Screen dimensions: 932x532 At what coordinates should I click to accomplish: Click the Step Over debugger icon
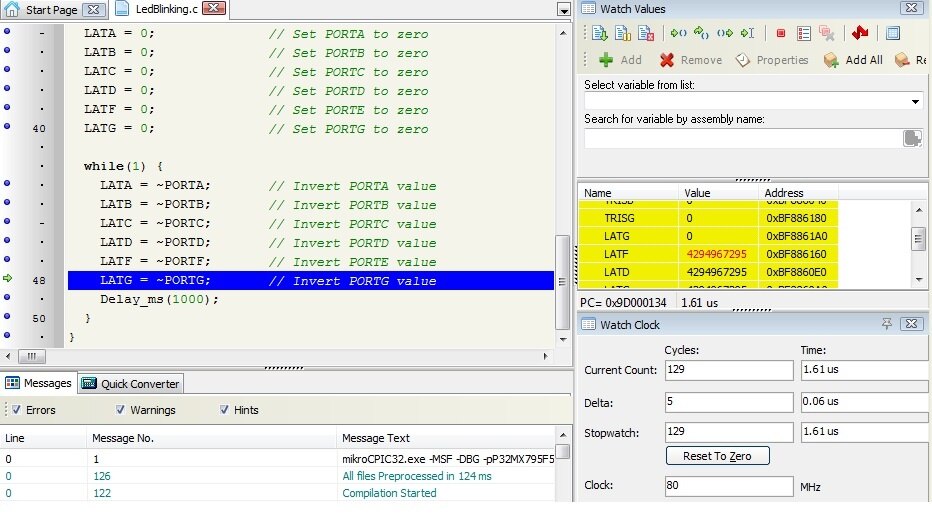[701, 33]
